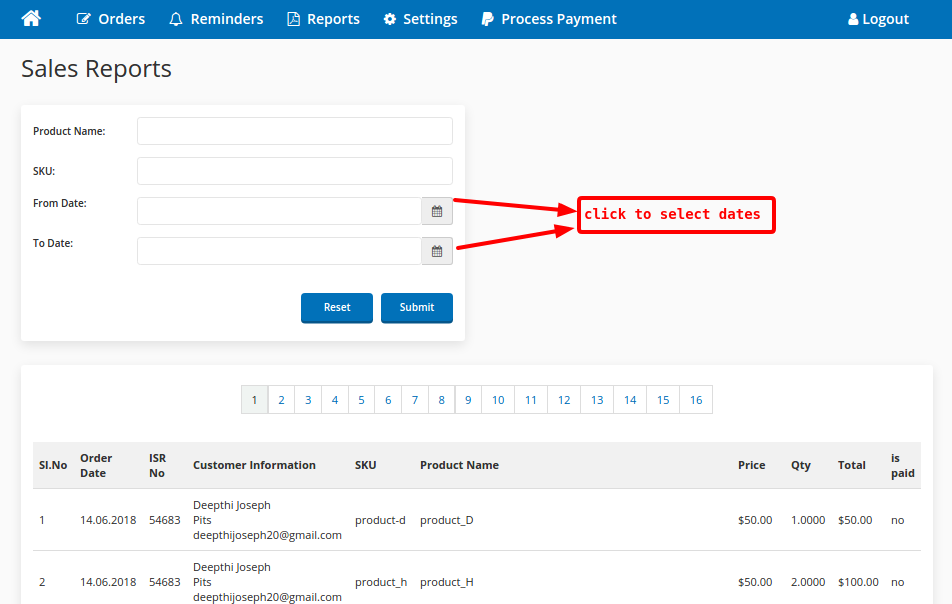Go to the Reports page
This screenshot has height=604, width=952.
click(x=323, y=19)
